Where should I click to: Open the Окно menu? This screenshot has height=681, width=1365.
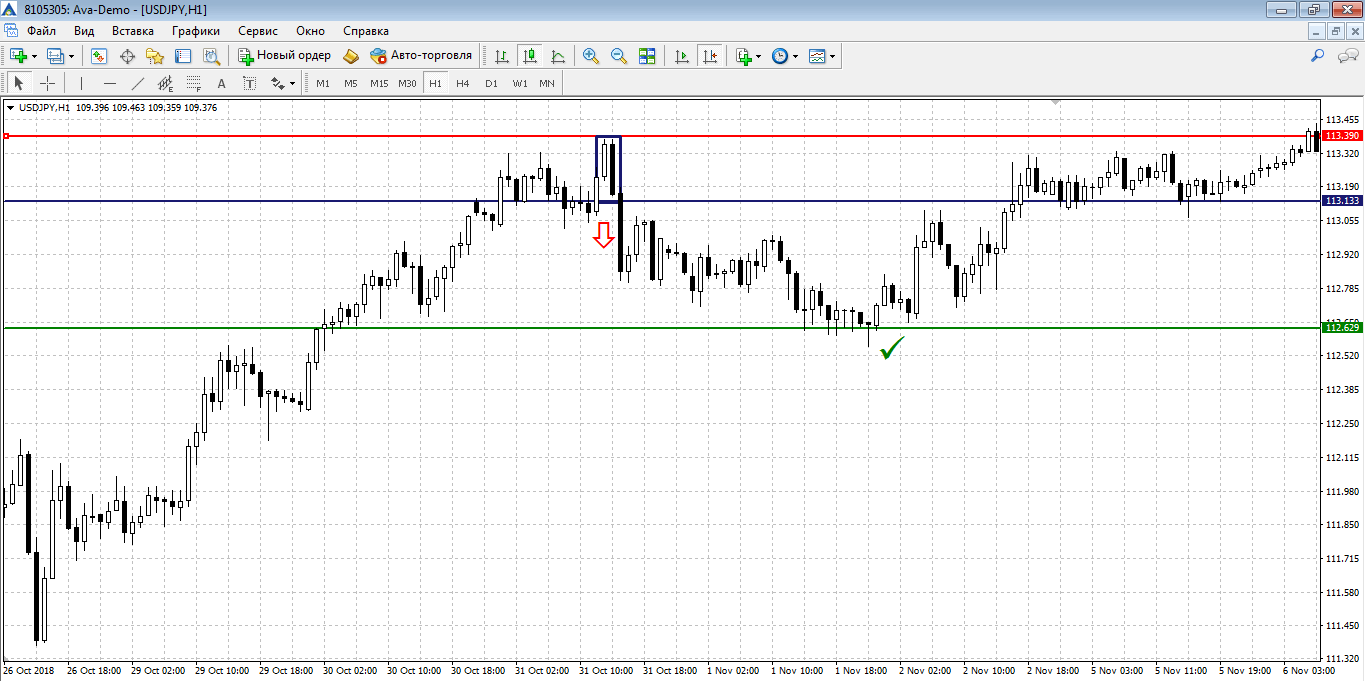310,31
